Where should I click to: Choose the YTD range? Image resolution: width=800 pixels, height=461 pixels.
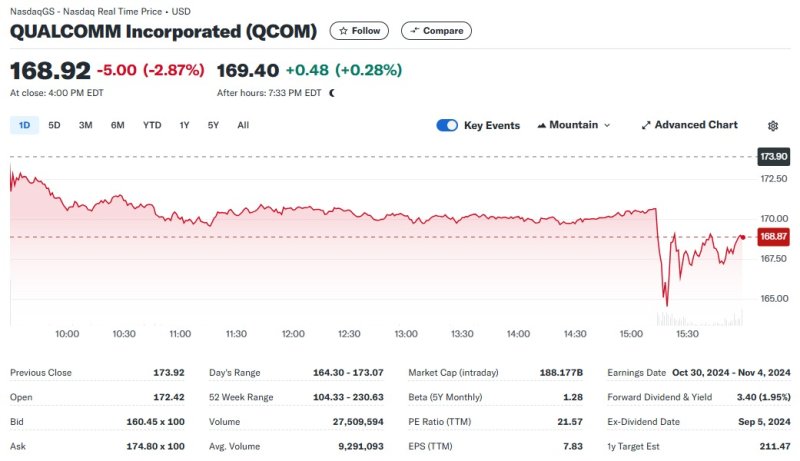[152, 125]
